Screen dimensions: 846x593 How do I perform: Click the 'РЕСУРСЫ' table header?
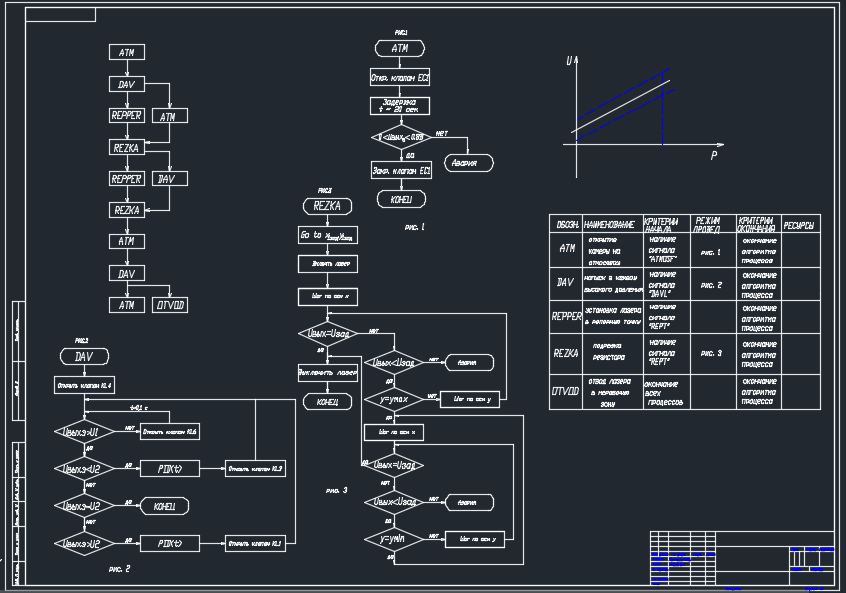(801, 224)
